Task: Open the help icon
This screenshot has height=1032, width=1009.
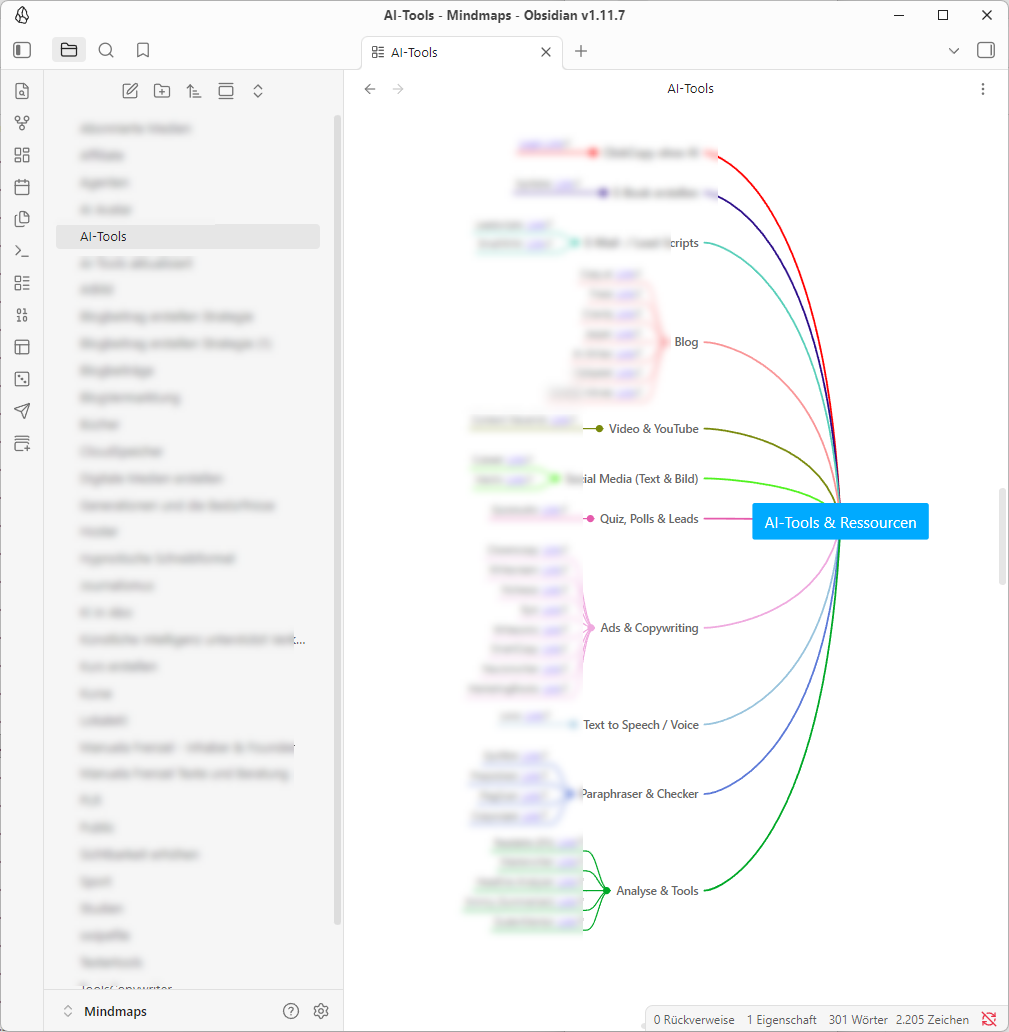Action: 290,1011
